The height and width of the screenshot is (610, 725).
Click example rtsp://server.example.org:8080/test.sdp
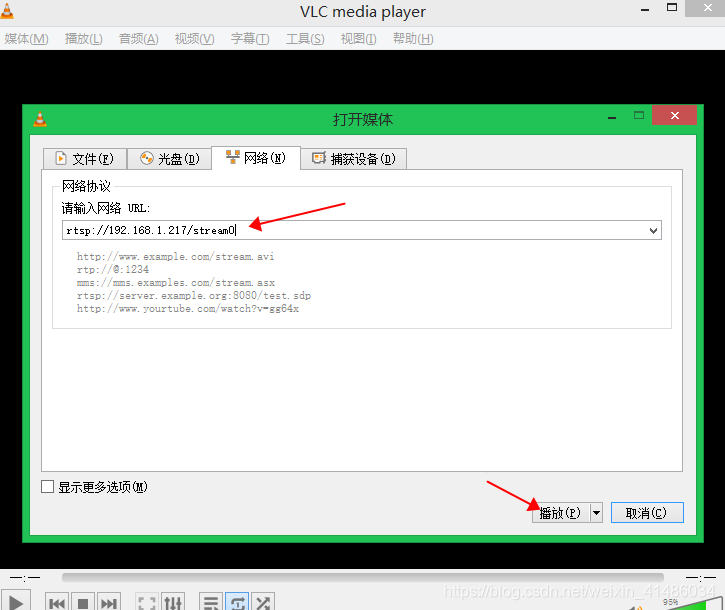pyautogui.click(x=194, y=296)
